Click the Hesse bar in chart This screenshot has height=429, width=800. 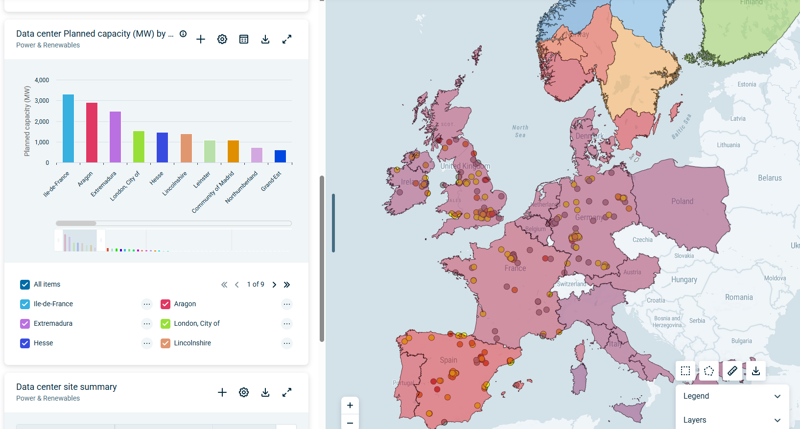point(162,147)
